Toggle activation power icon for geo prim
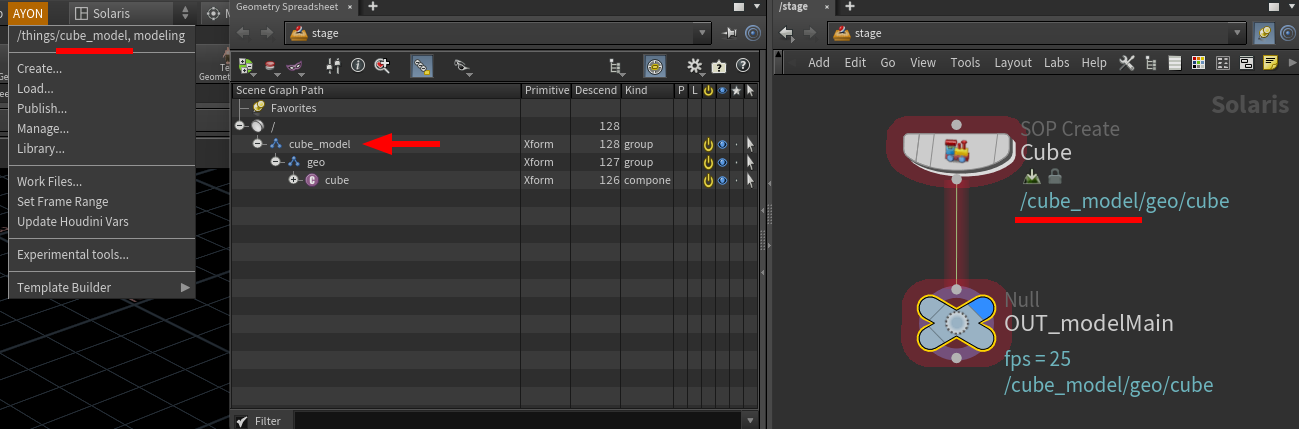This screenshot has height=429, width=1299. [708, 163]
